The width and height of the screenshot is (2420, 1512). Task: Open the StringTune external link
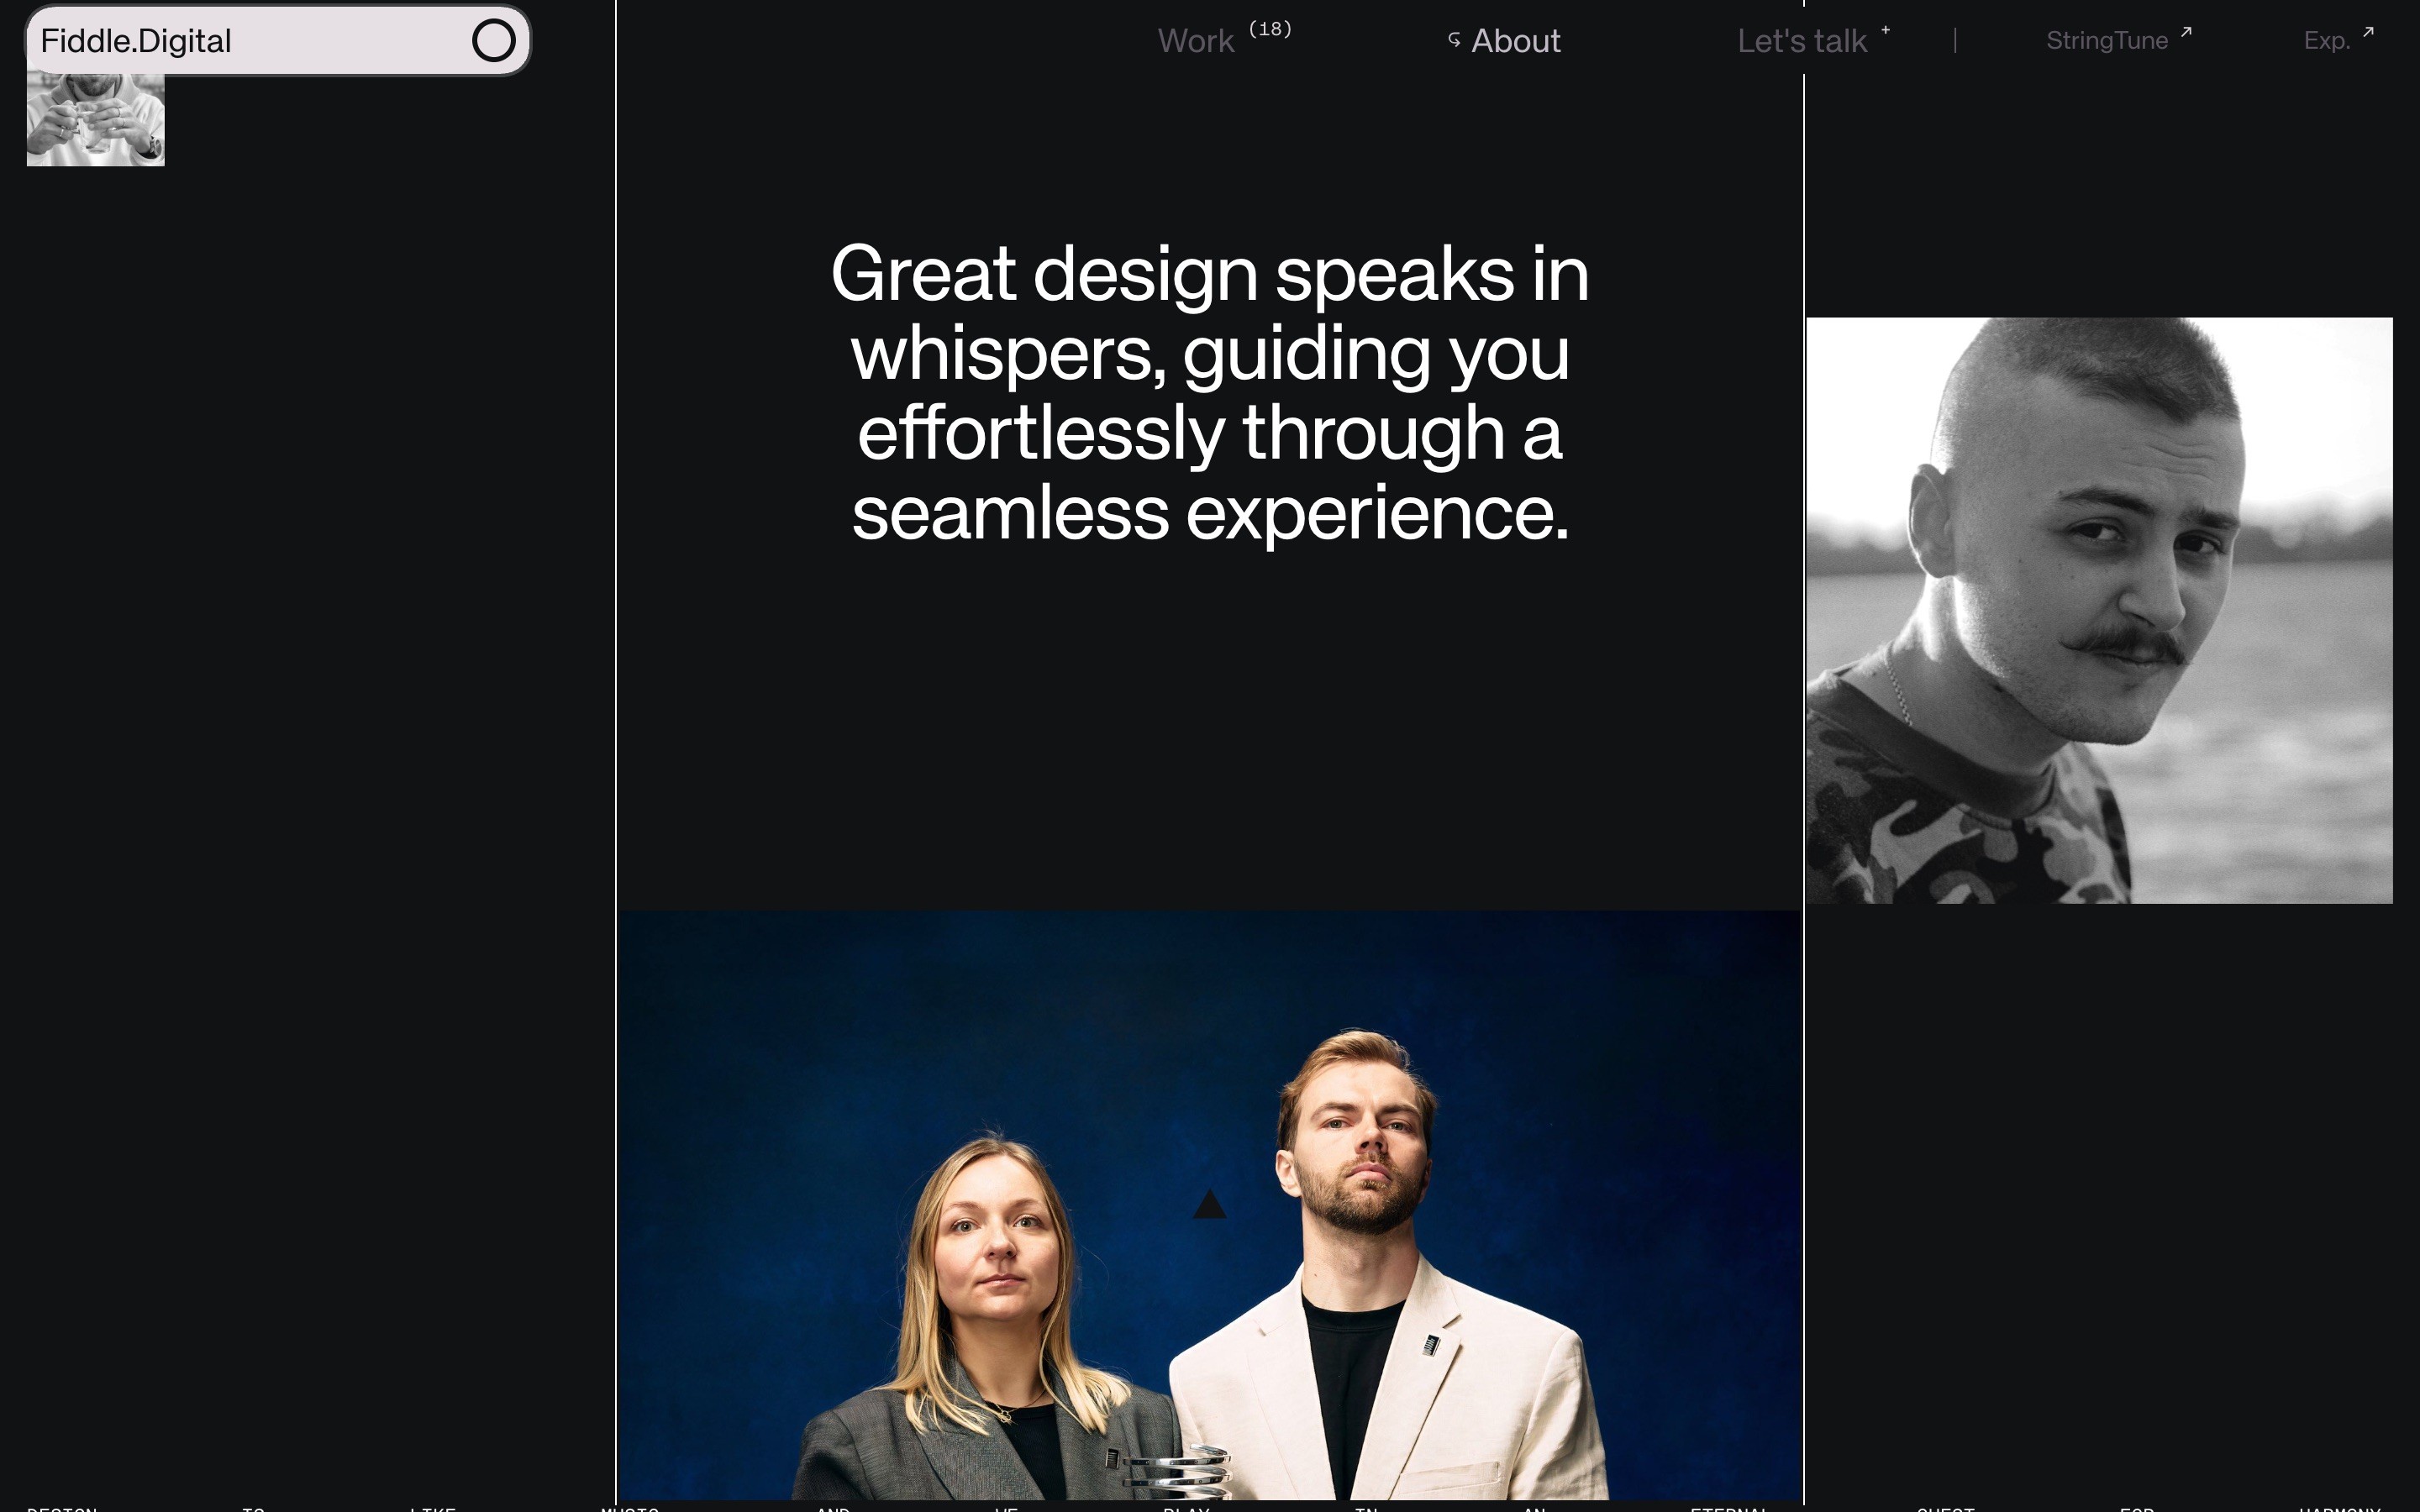click(x=2106, y=41)
